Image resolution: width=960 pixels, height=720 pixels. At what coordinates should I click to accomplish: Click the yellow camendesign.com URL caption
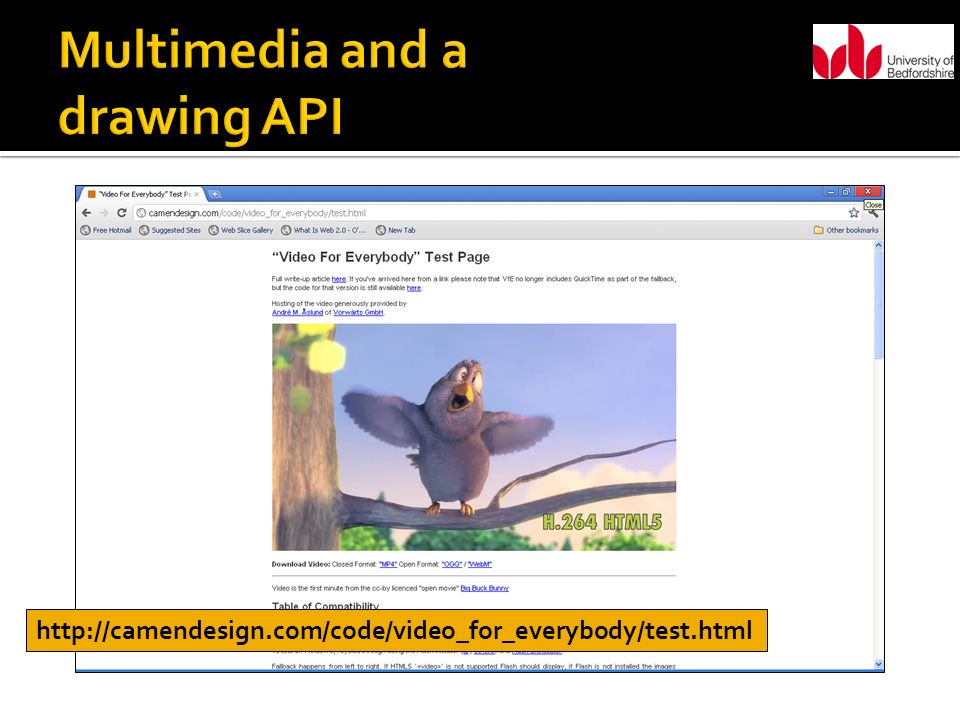point(396,631)
